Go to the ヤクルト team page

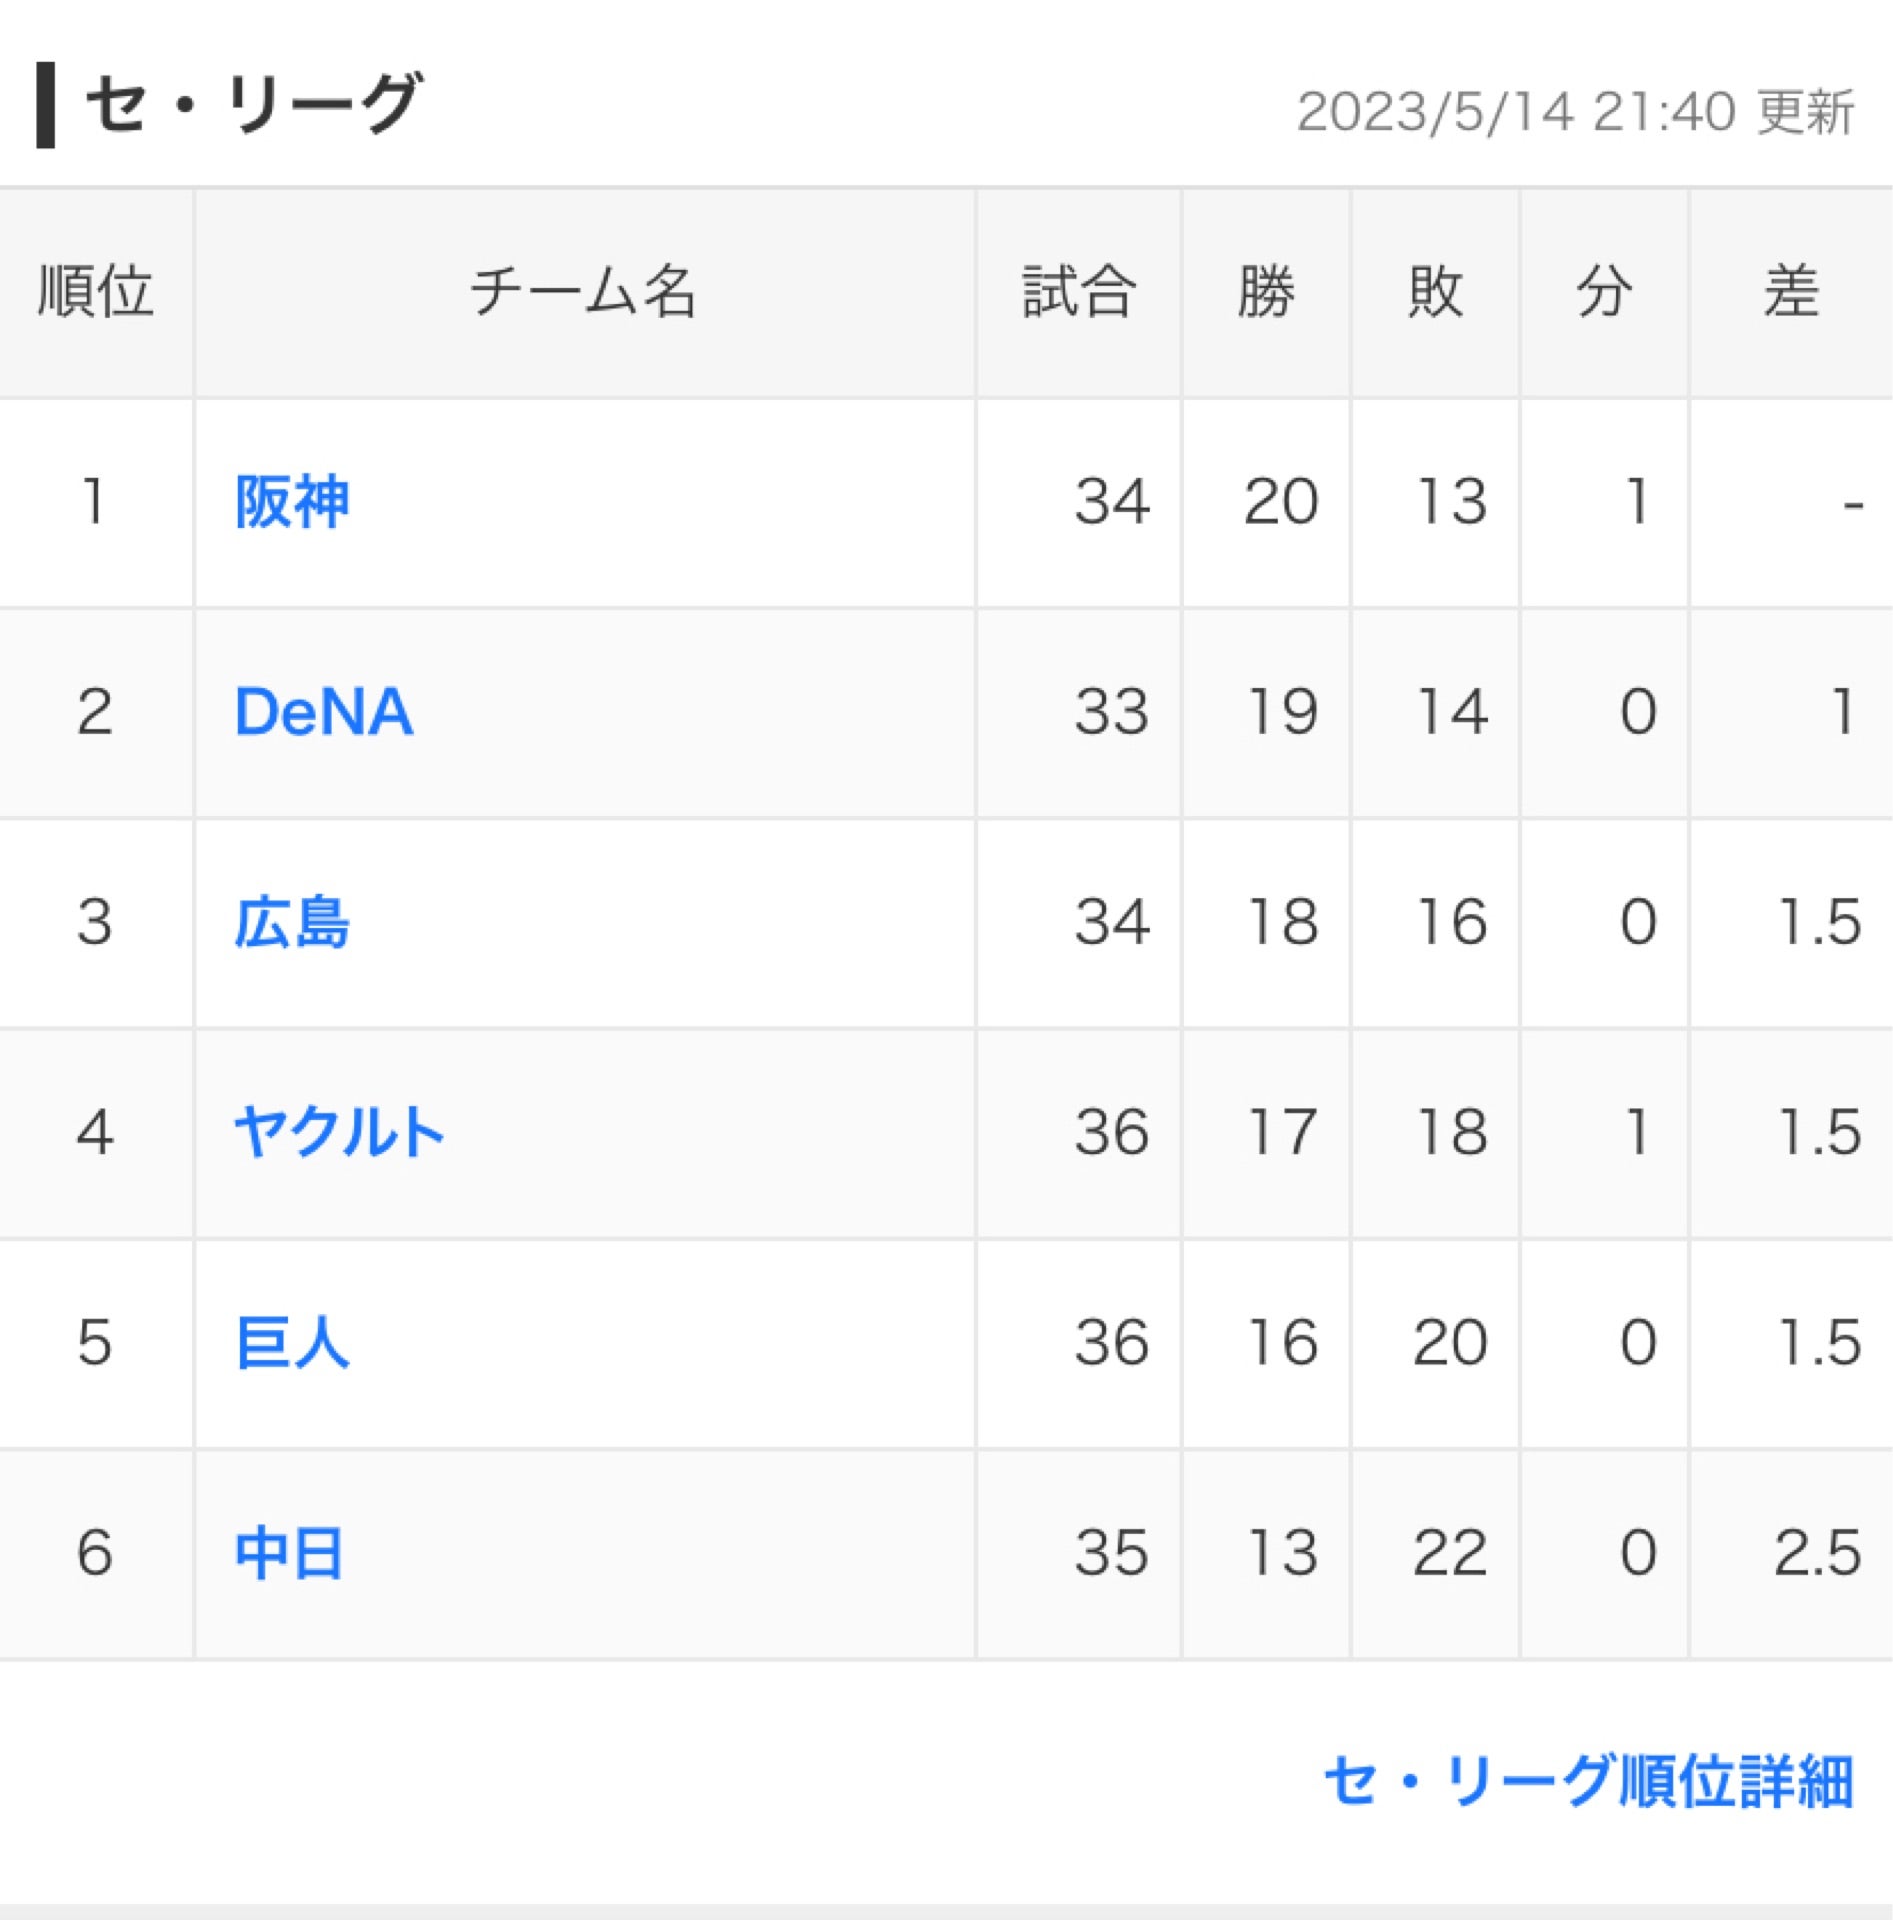(338, 1133)
